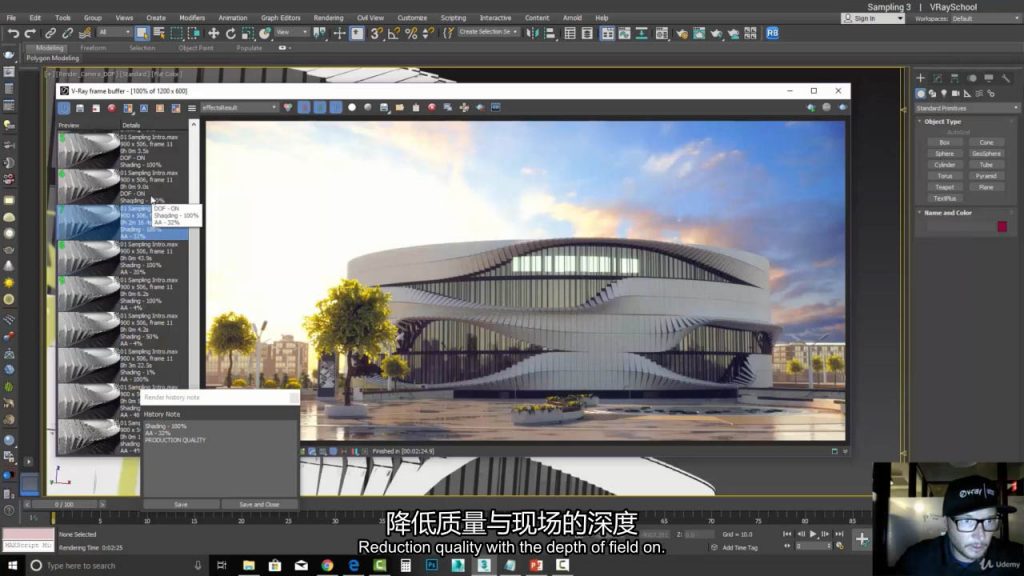Viewport: 1024px width, 576px height.
Task: Open the V-Ray frame buffer hamburger menu
Action: (192, 108)
